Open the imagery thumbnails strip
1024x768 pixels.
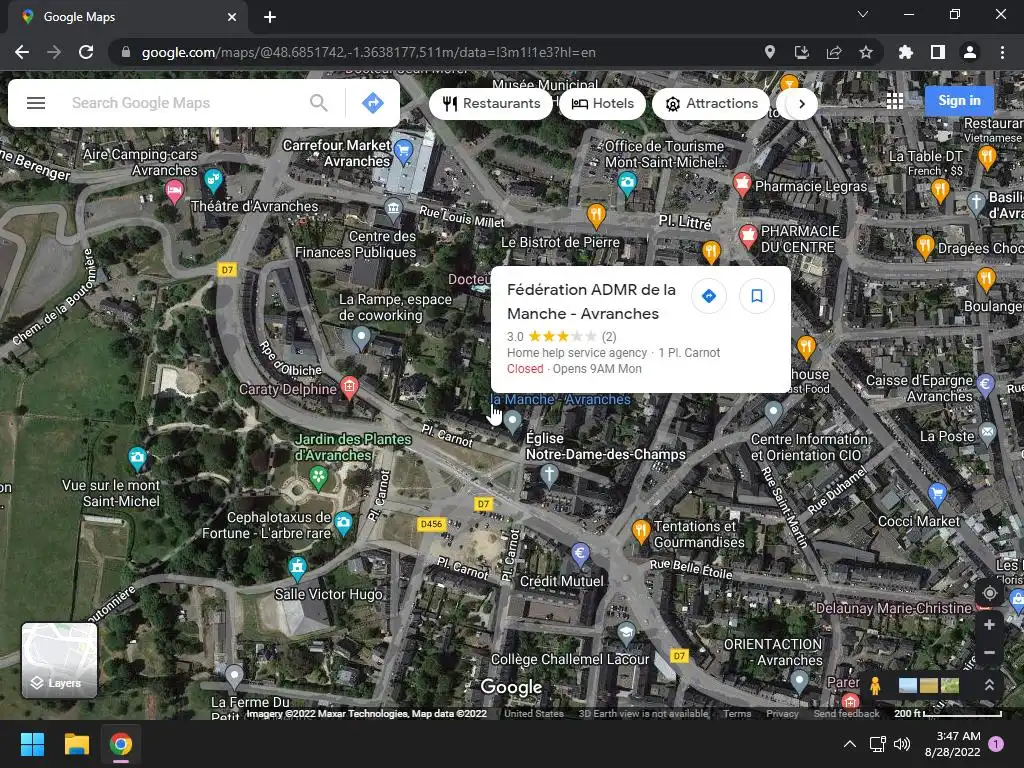tap(929, 685)
